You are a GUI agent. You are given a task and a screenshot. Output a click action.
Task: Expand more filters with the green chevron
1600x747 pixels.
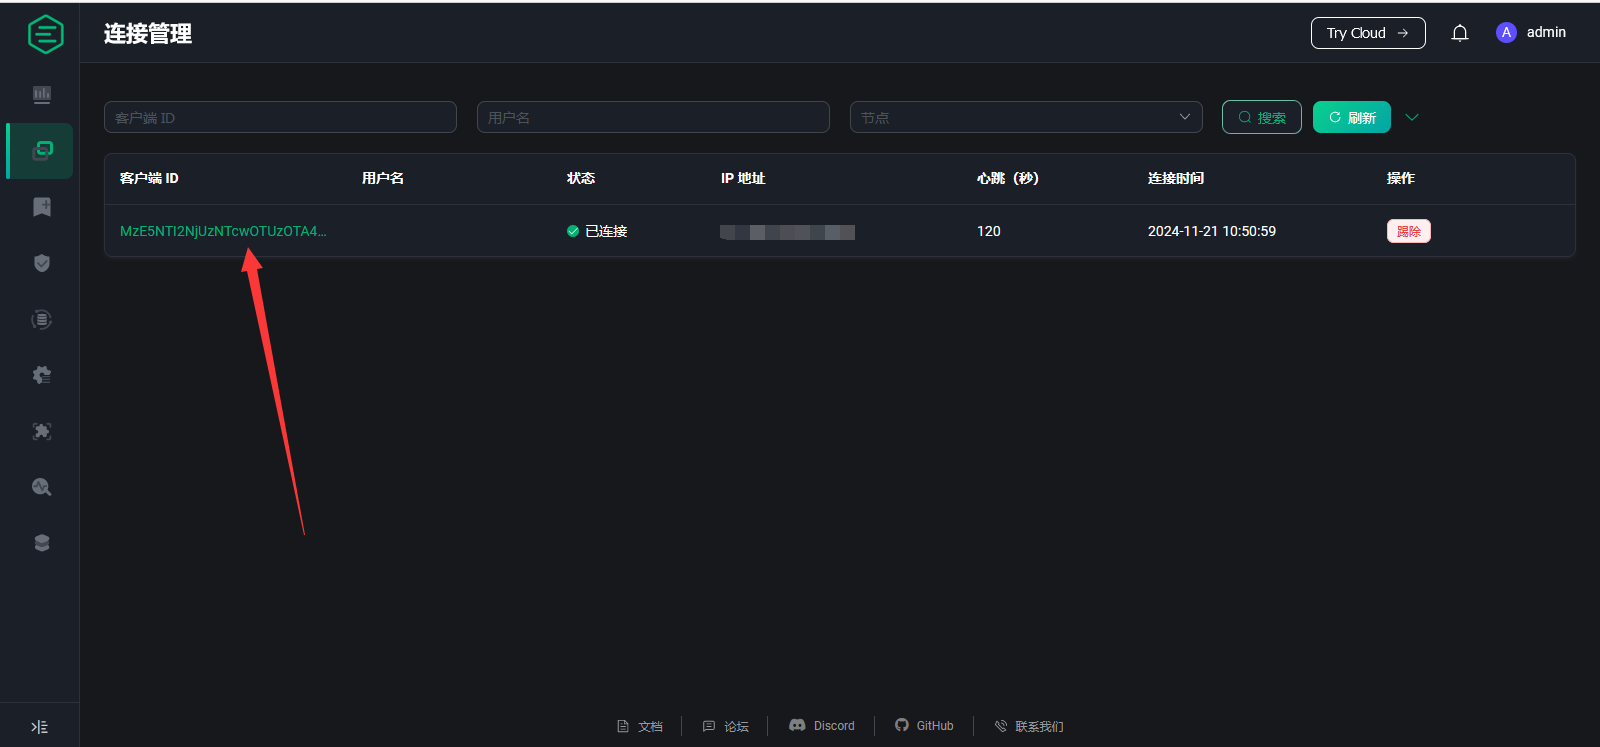click(1412, 117)
